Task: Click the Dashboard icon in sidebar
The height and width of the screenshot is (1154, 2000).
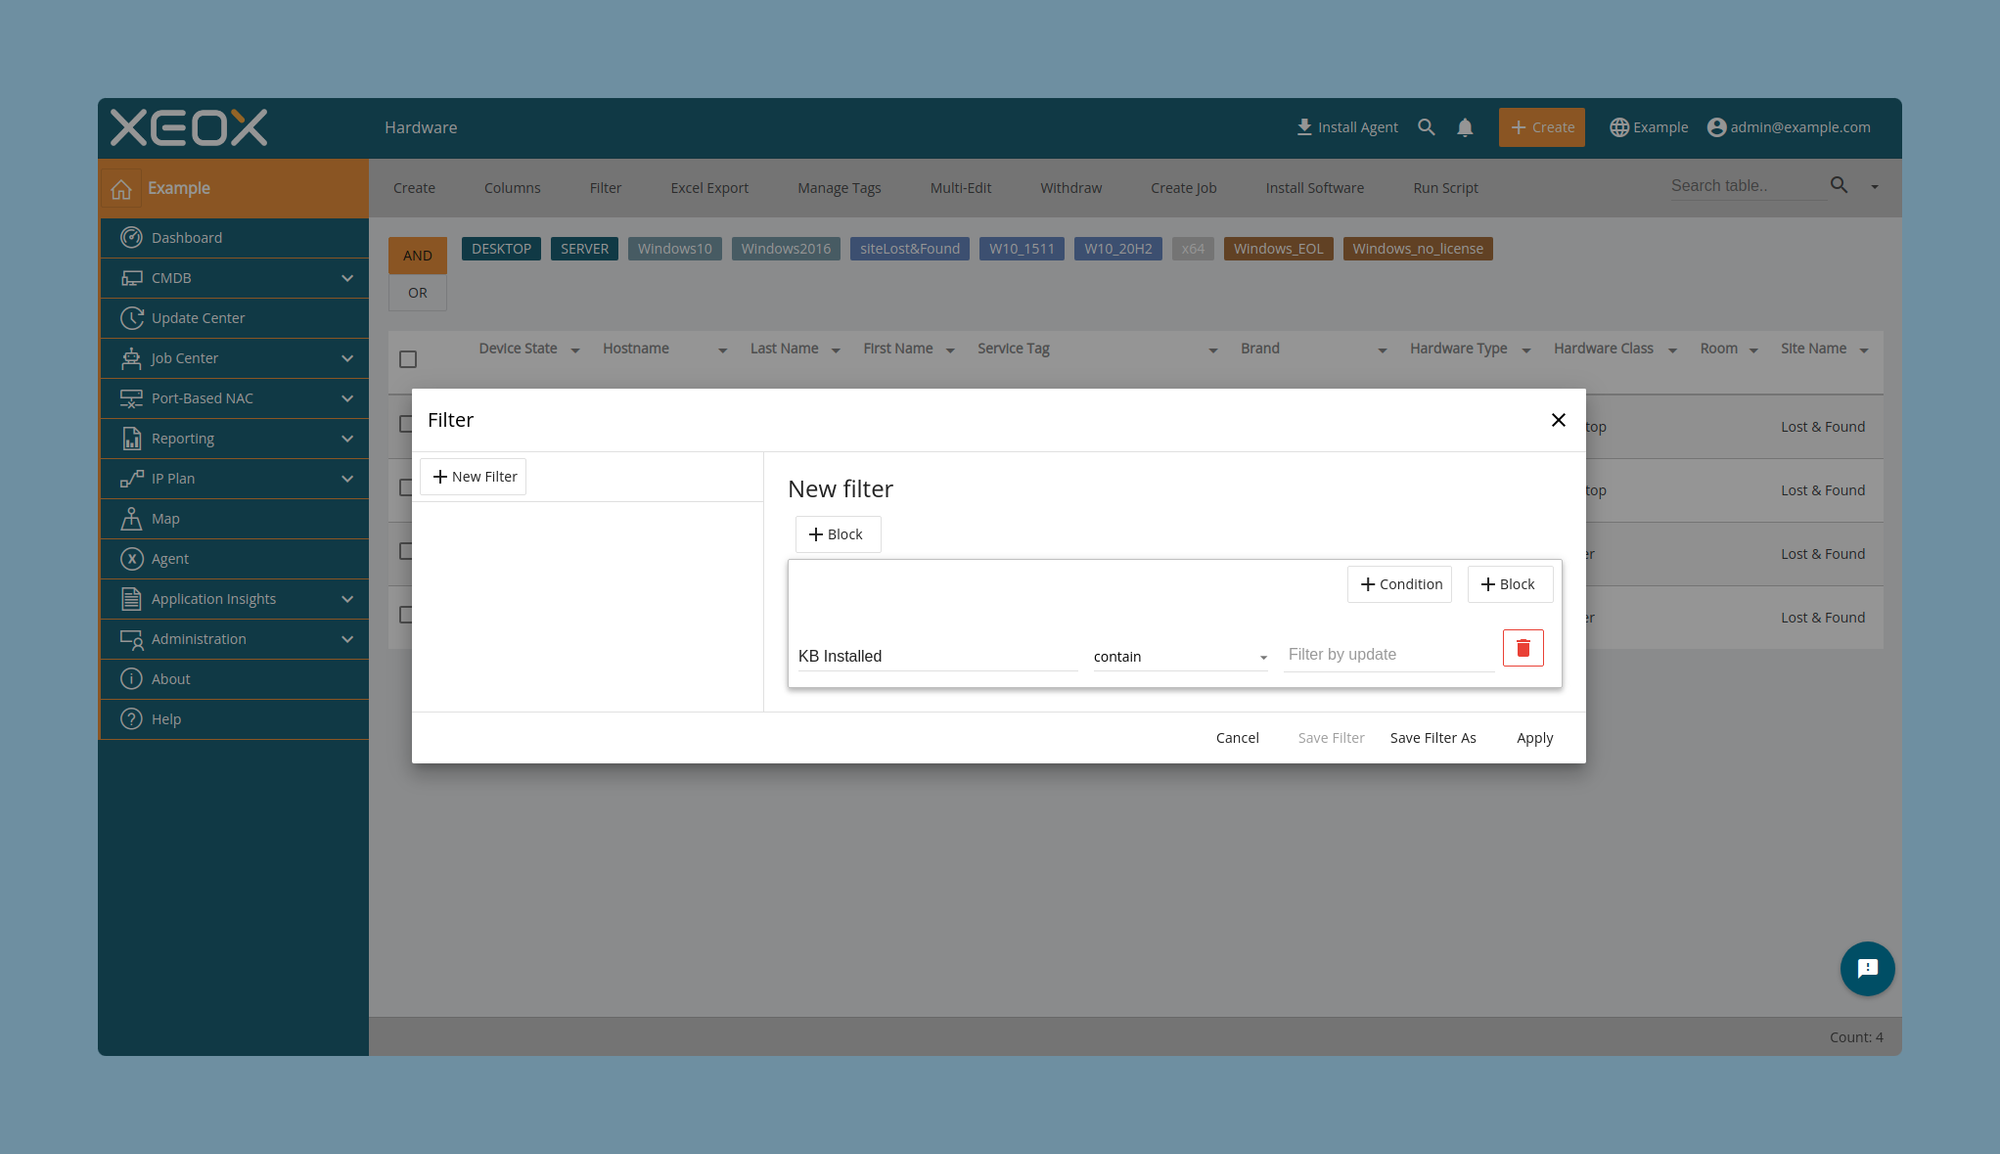Action: click(x=132, y=236)
